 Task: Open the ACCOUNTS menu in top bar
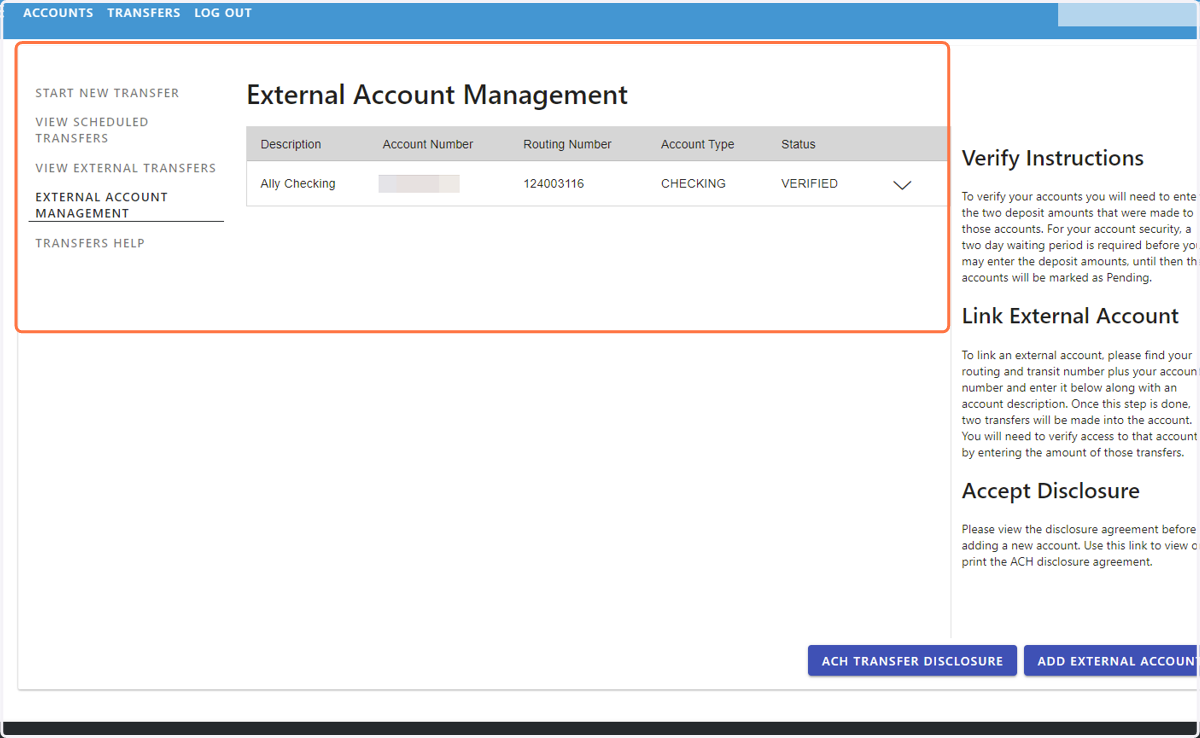point(58,13)
